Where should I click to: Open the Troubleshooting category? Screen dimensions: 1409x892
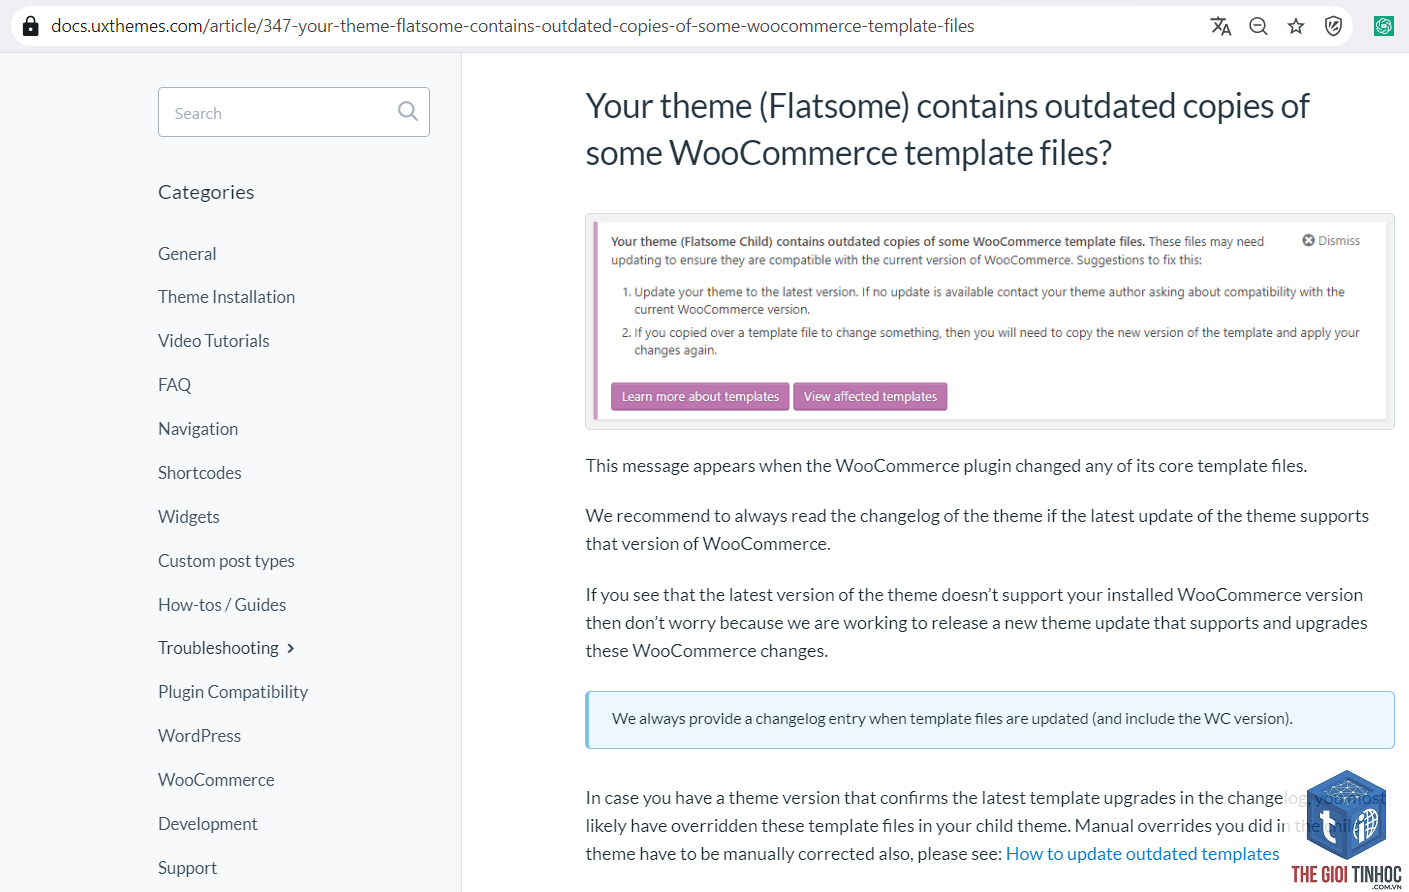[218, 648]
